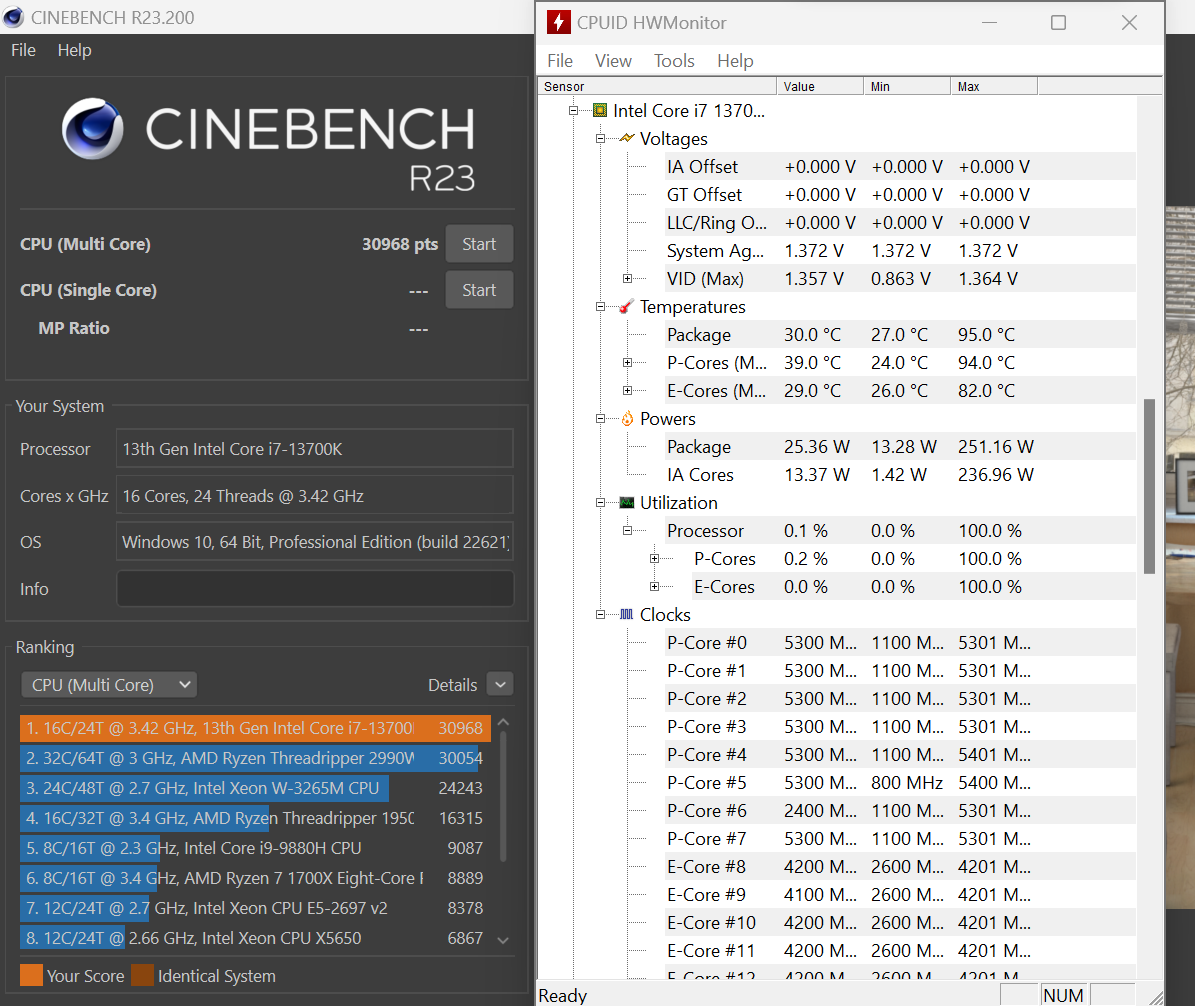Click the Min column header
Viewport: 1195px width, 1006px height.
[907, 86]
